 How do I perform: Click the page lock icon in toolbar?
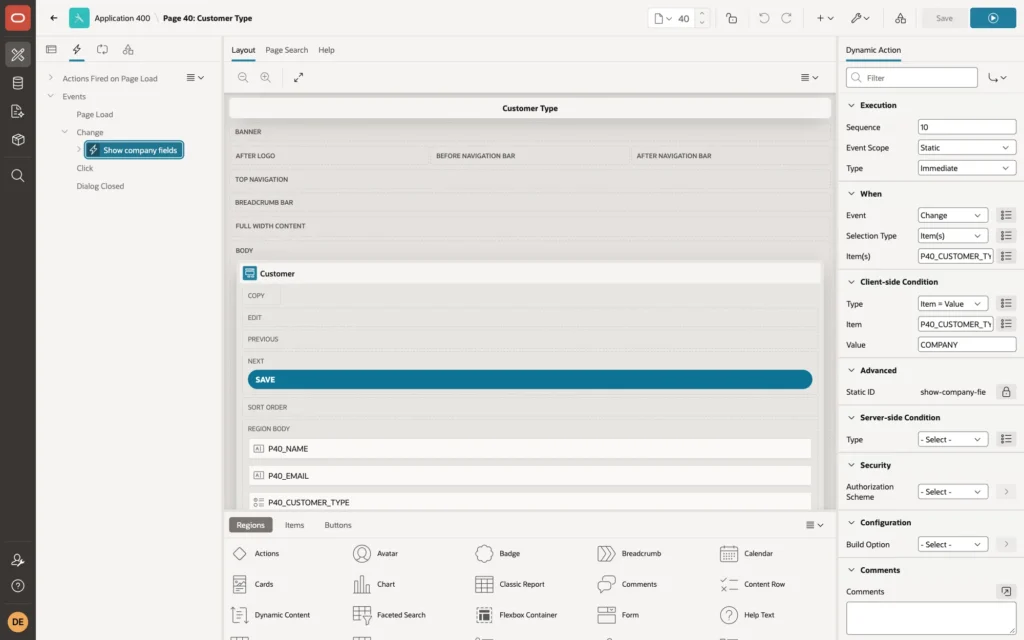coord(731,18)
